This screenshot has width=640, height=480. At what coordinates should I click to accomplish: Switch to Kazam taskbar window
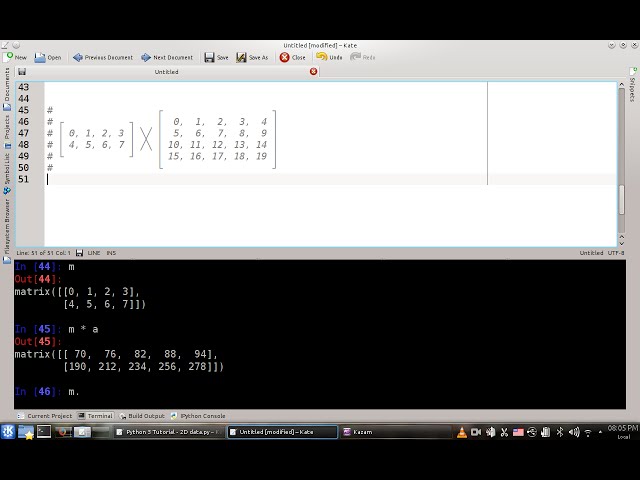pos(395,432)
